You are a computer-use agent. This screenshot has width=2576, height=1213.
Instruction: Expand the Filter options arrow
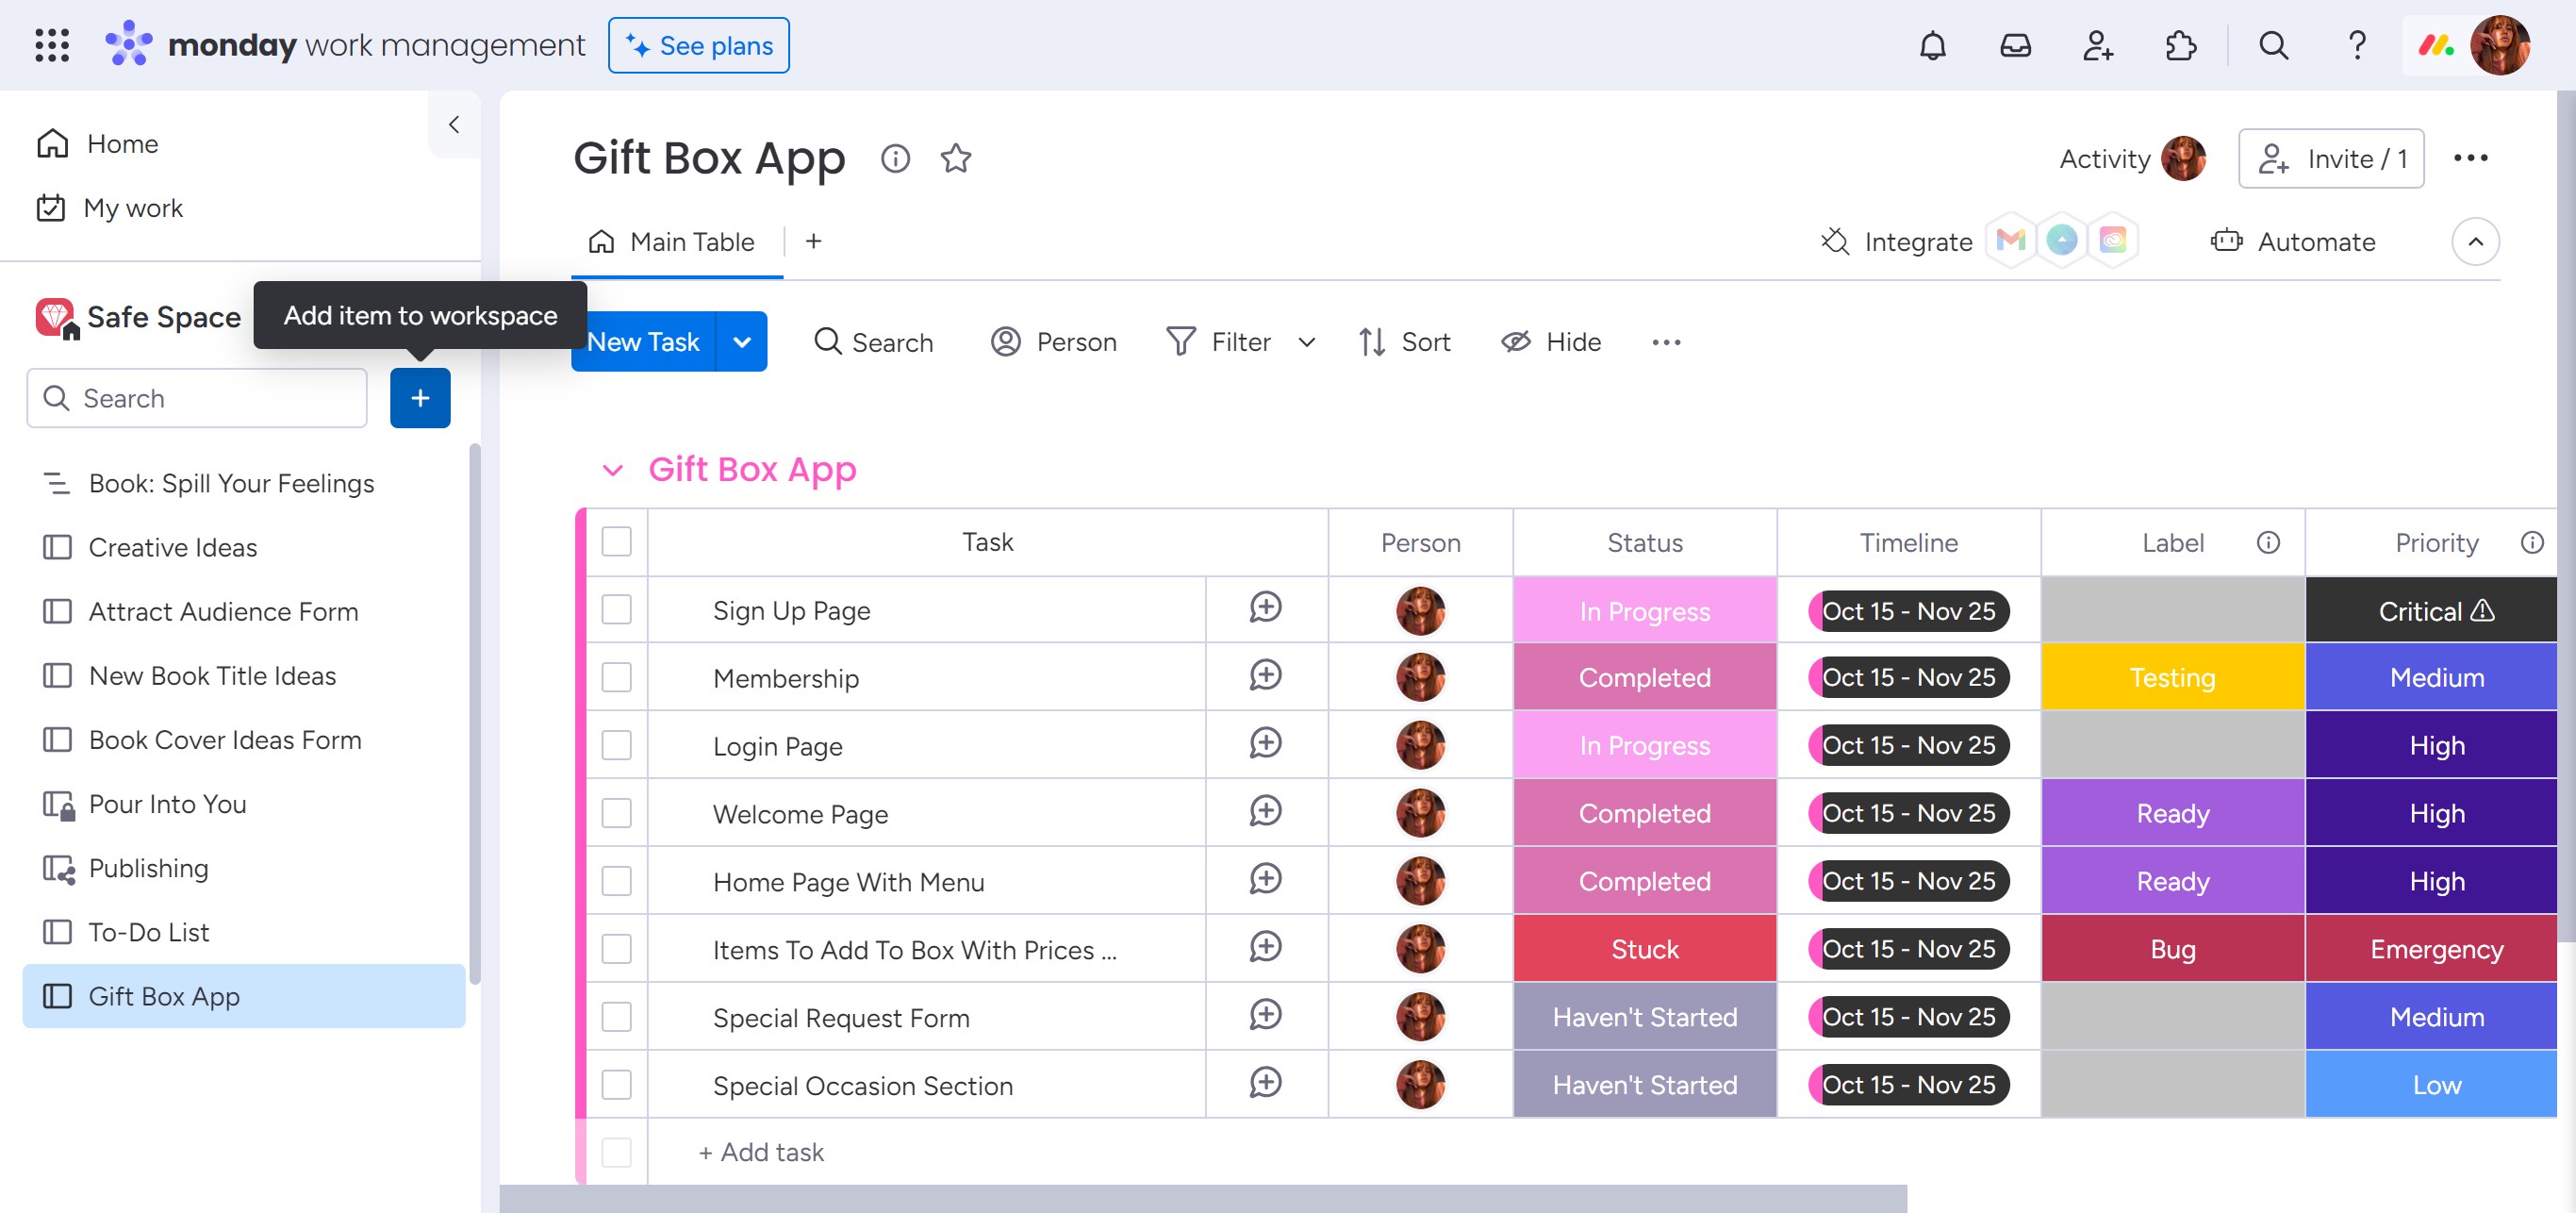pyautogui.click(x=1305, y=342)
